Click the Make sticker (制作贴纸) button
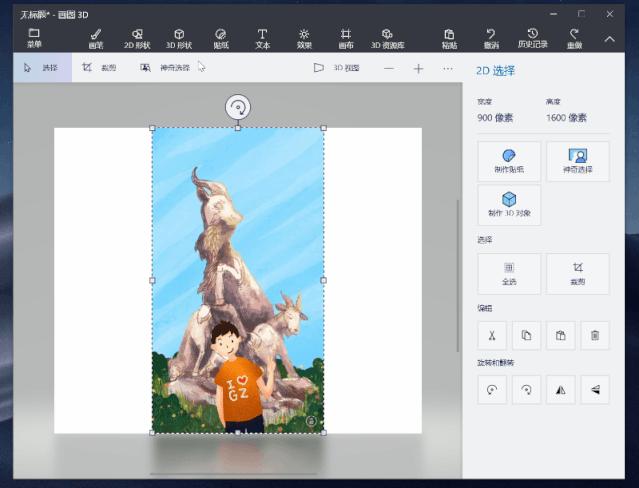The height and width of the screenshot is (488, 639). click(x=509, y=161)
